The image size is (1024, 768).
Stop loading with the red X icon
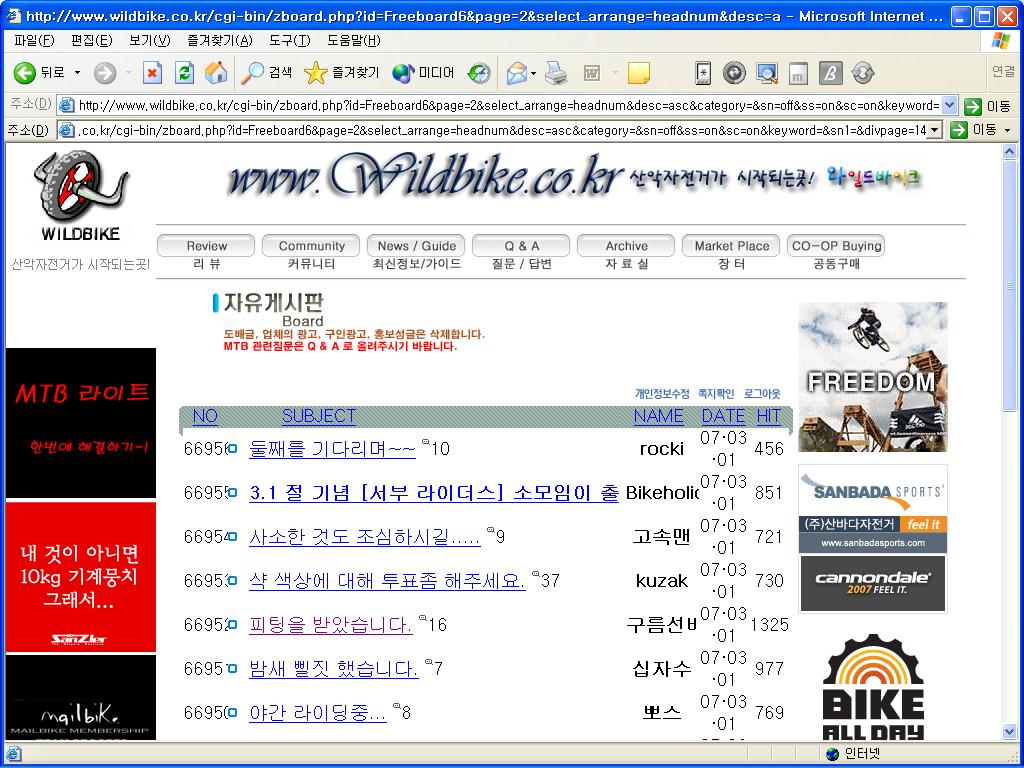152,72
